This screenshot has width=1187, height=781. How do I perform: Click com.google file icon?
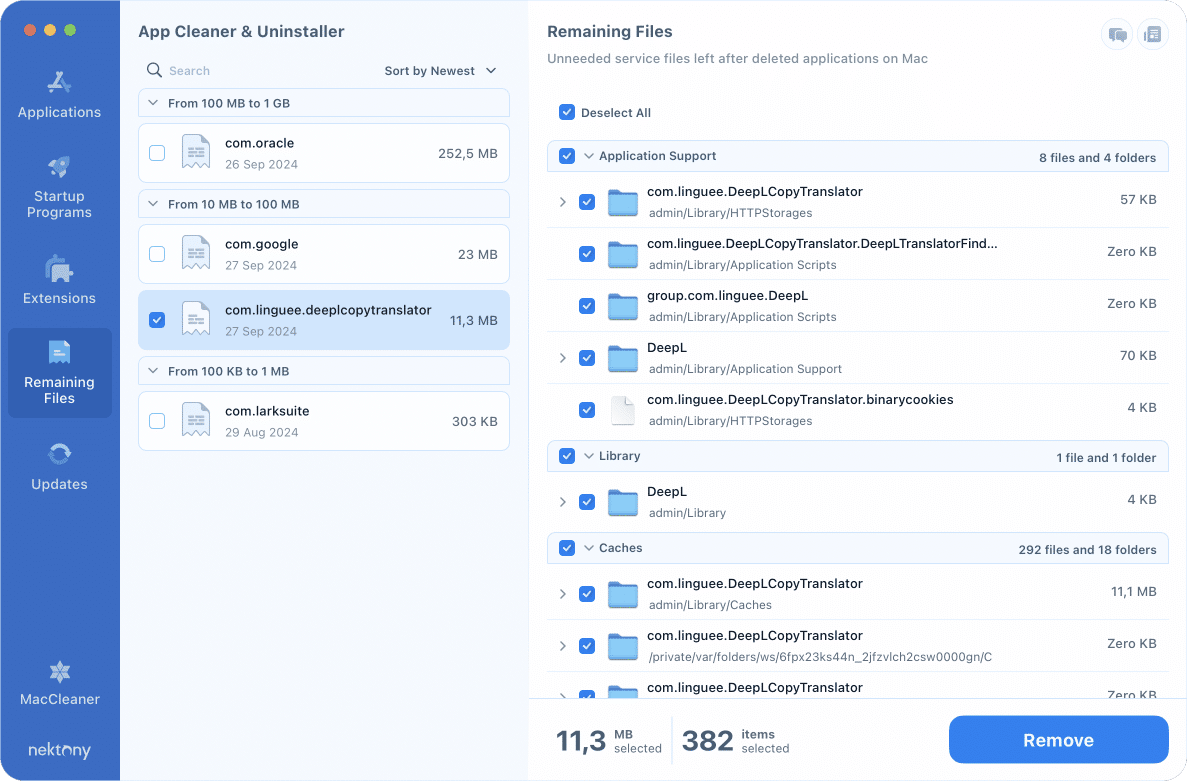(196, 253)
